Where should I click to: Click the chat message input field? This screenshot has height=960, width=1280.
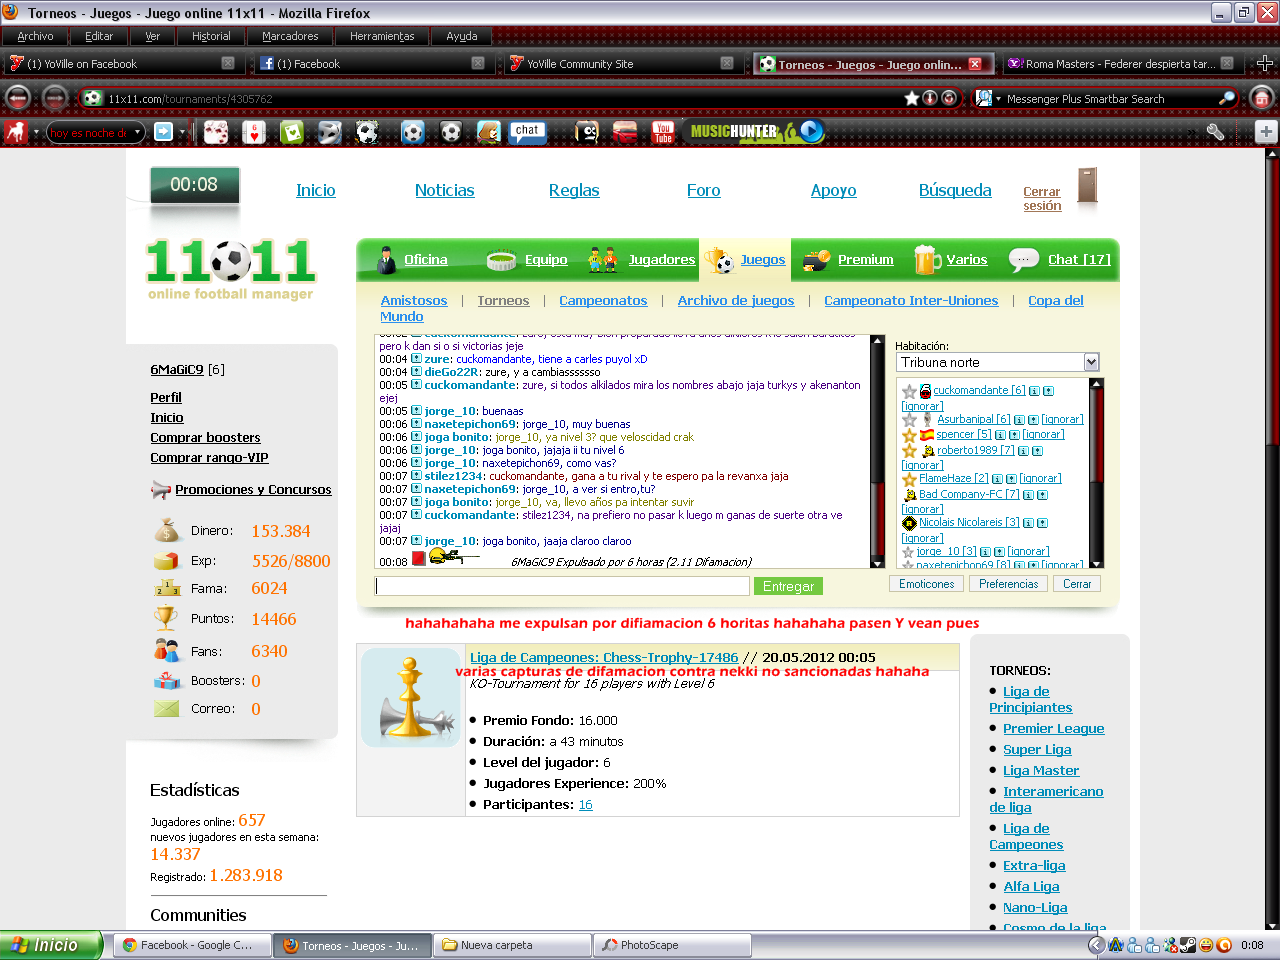point(562,586)
